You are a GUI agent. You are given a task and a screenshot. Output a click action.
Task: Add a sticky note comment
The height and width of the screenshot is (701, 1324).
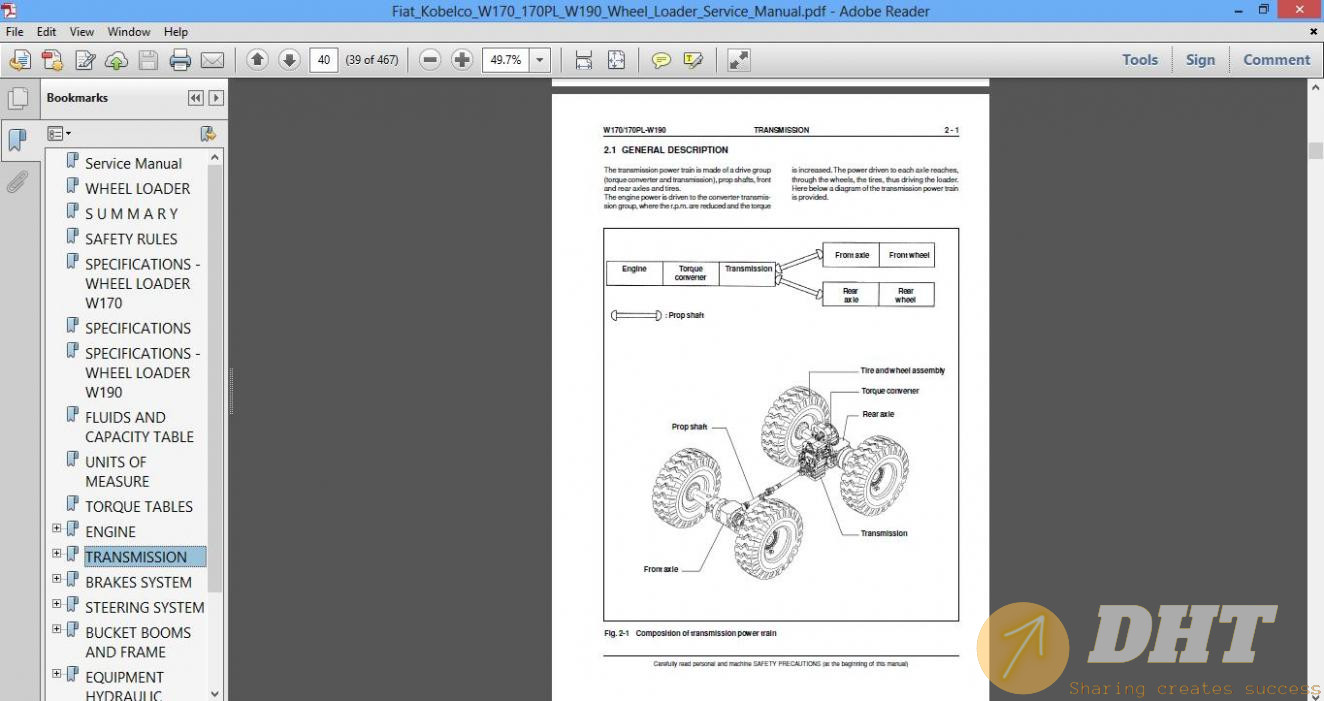661,60
